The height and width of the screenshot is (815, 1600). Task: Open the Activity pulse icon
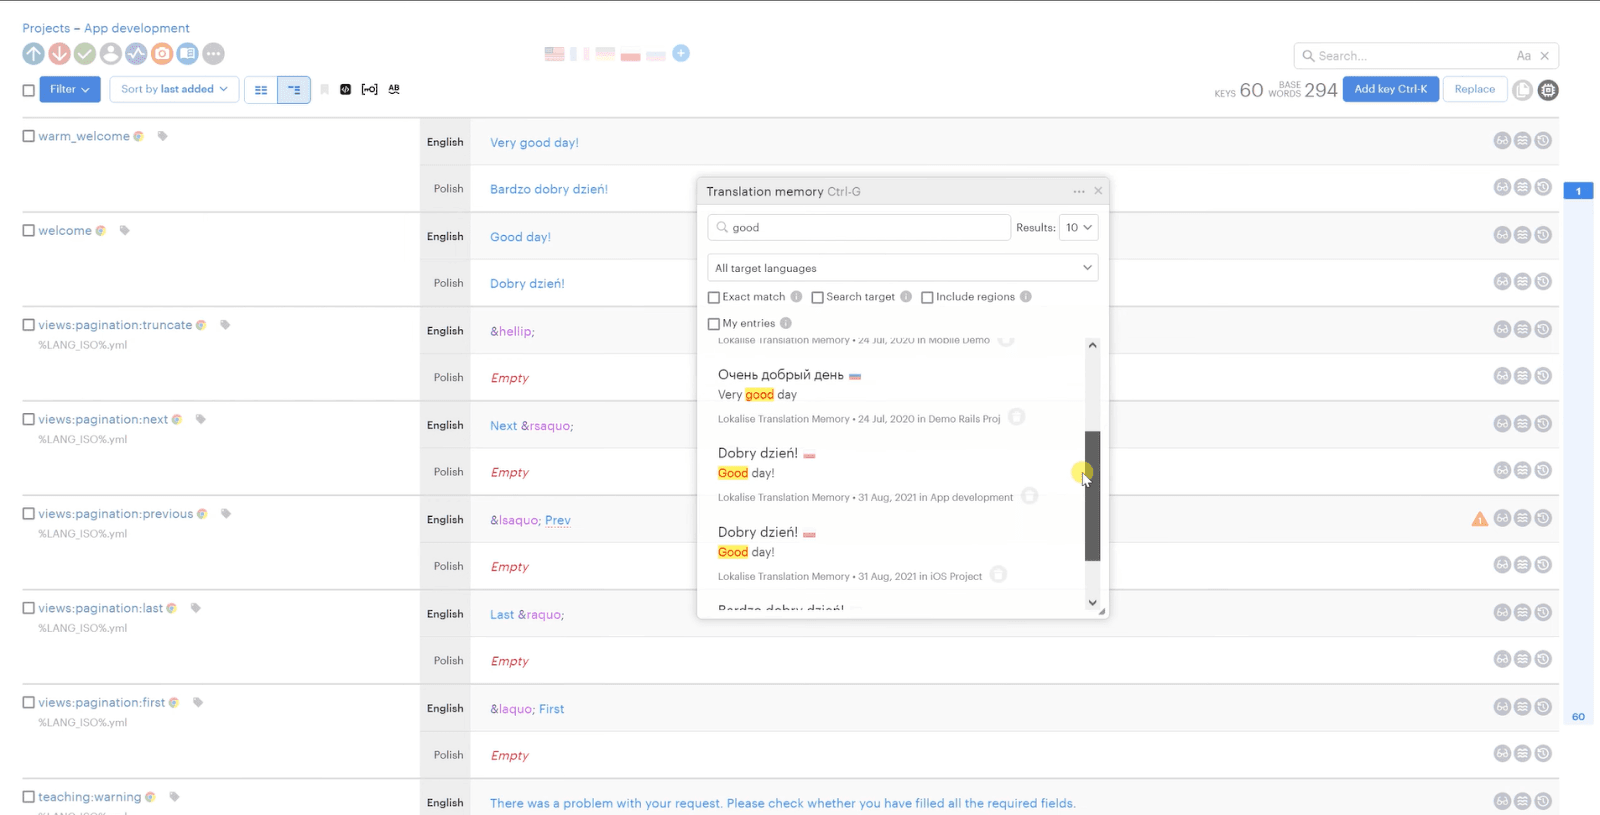[136, 54]
